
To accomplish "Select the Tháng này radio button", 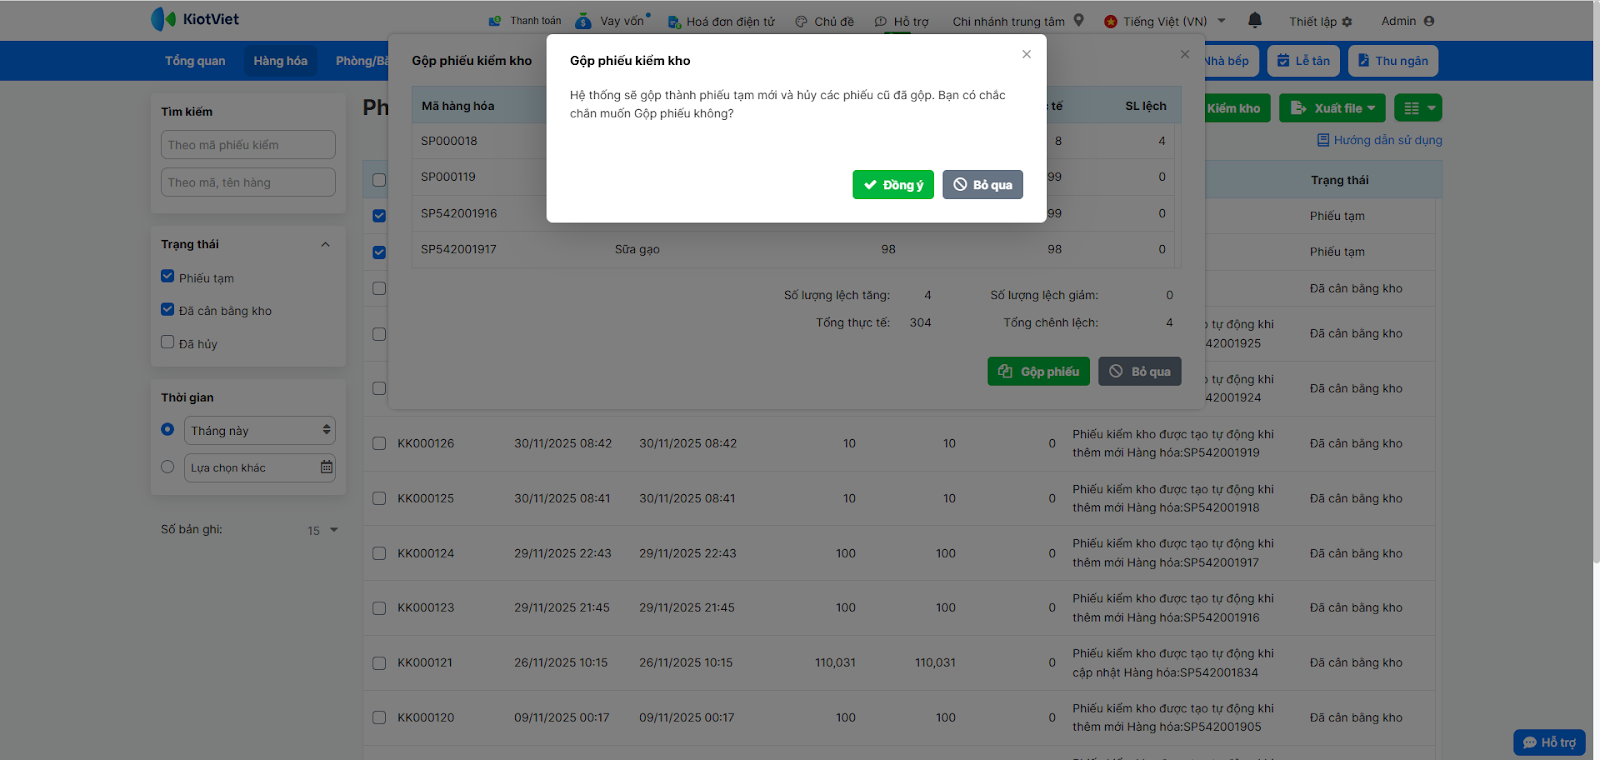I will [x=167, y=429].
